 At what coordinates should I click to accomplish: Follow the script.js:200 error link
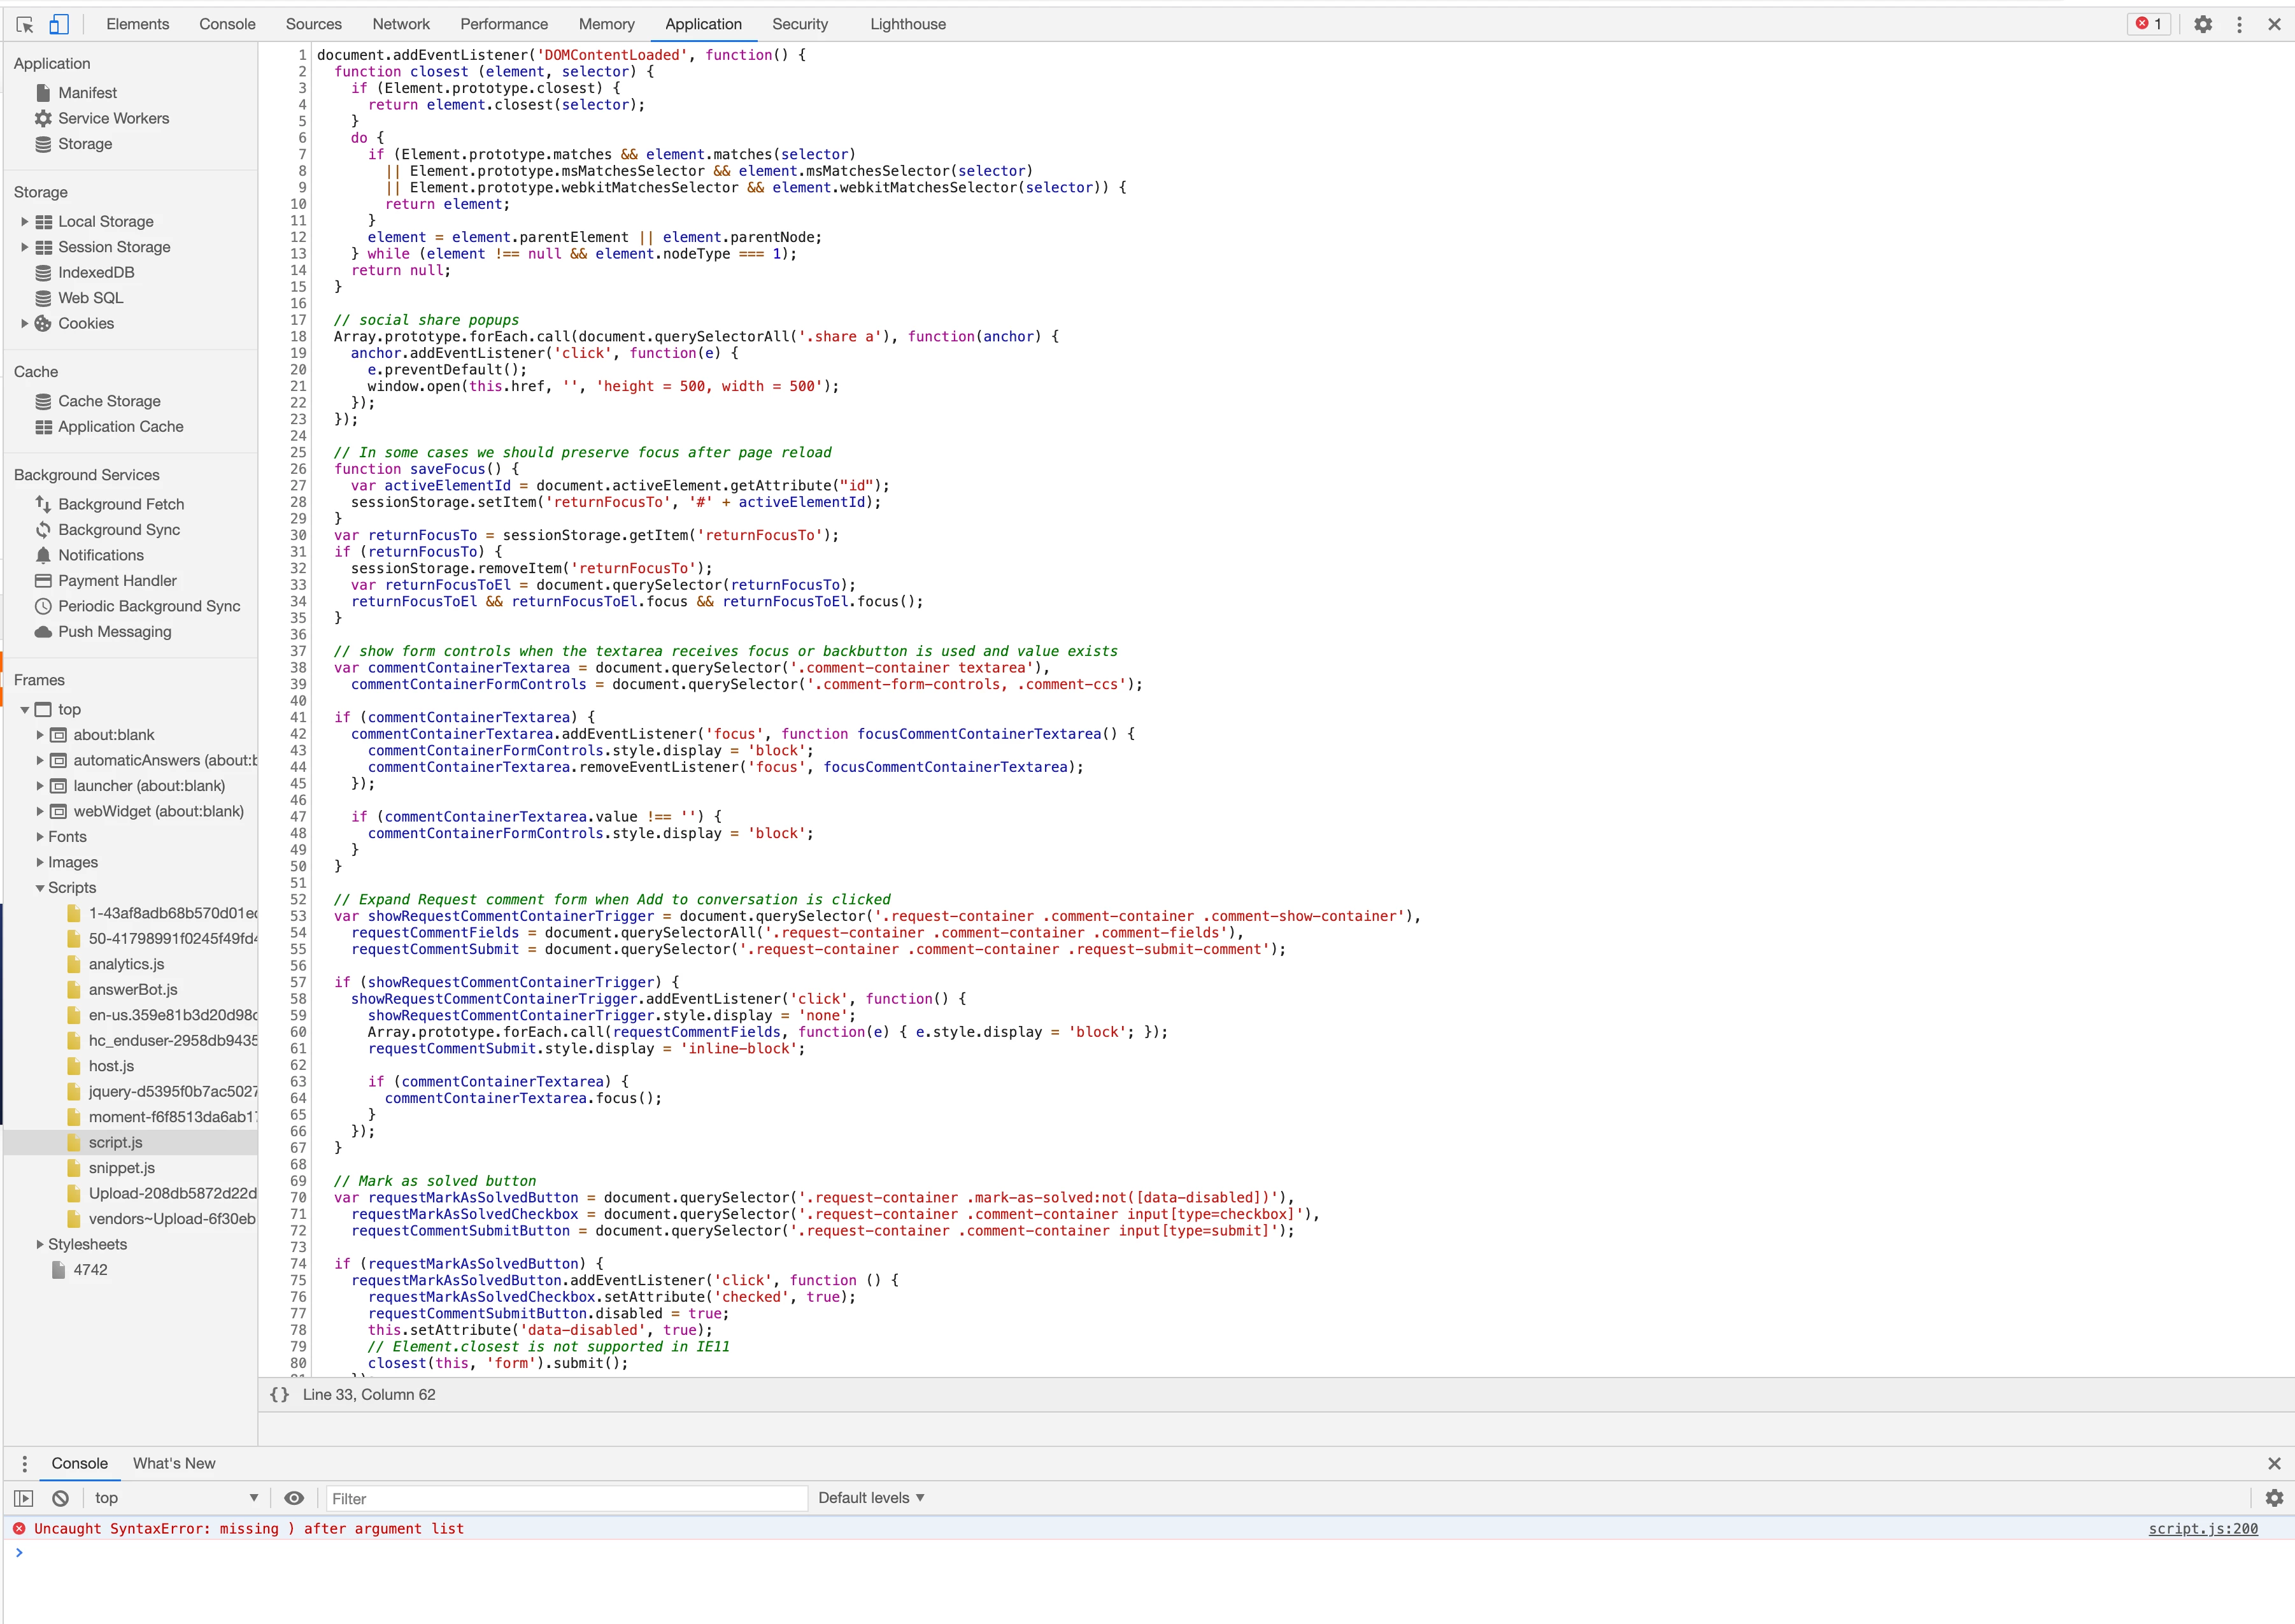click(2202, 1528)
